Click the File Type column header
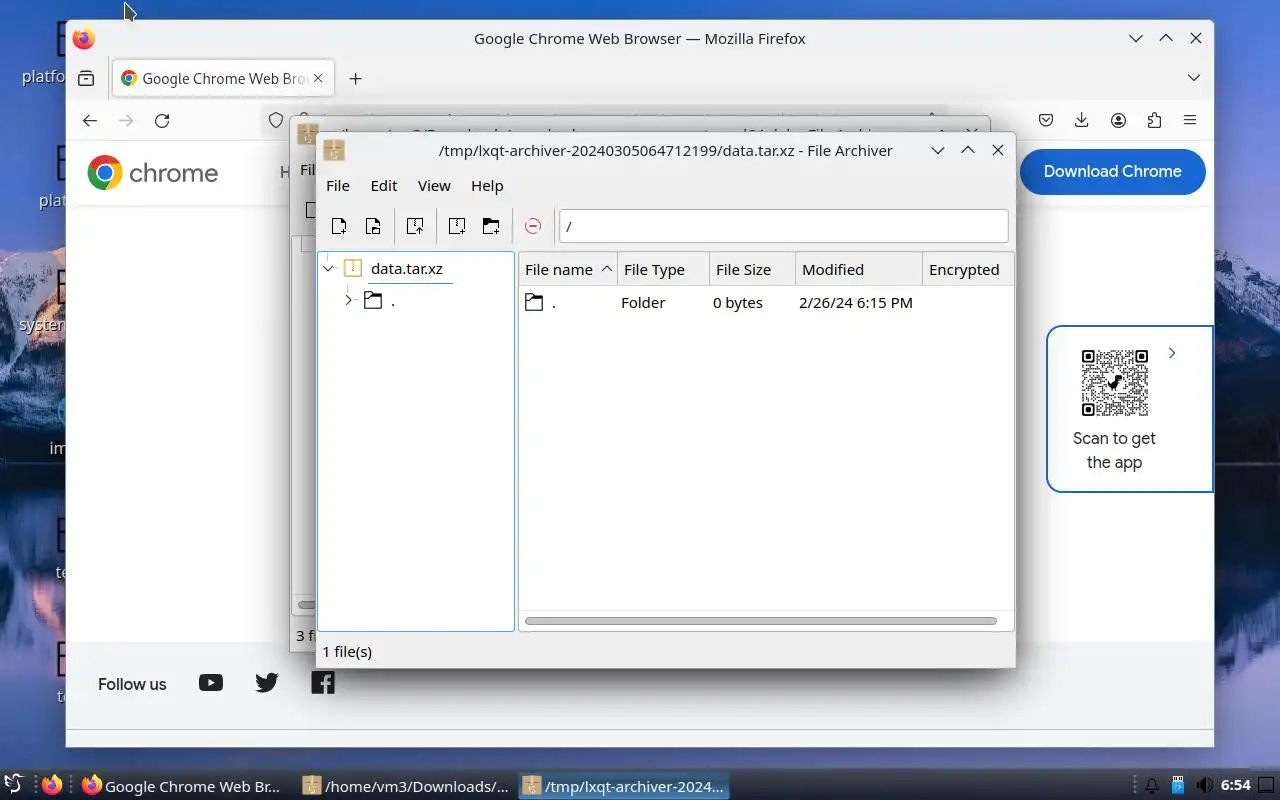The height and width of the screenshot is (800, 1280). point(664,269)
